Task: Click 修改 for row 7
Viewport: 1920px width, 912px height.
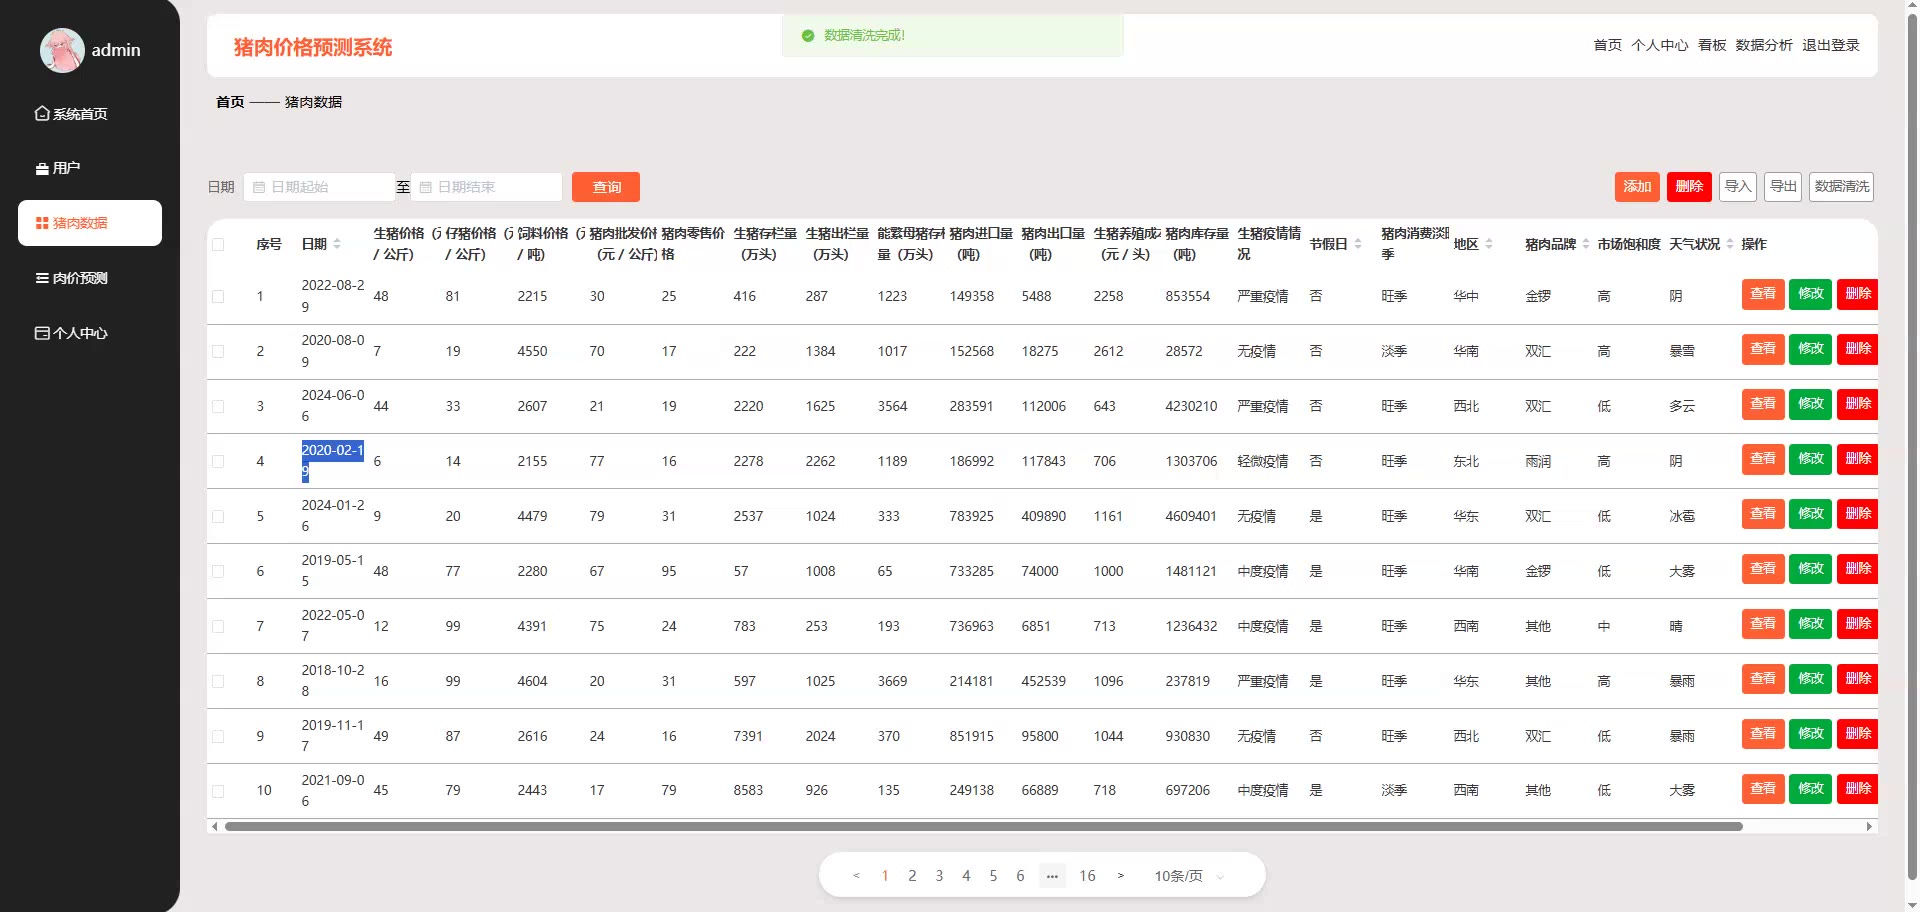Action: pos(1811,624)
